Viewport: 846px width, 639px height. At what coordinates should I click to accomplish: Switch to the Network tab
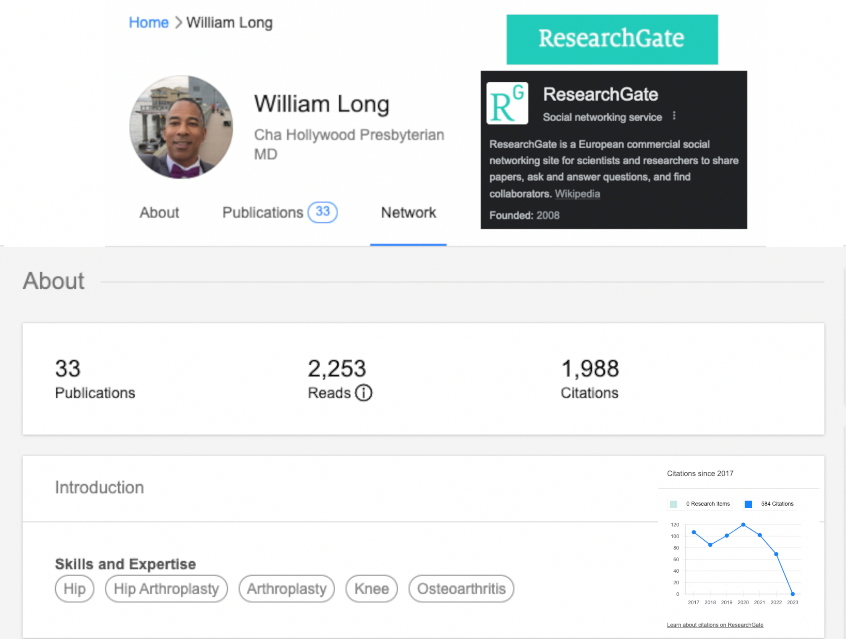[x=408, y=213]
